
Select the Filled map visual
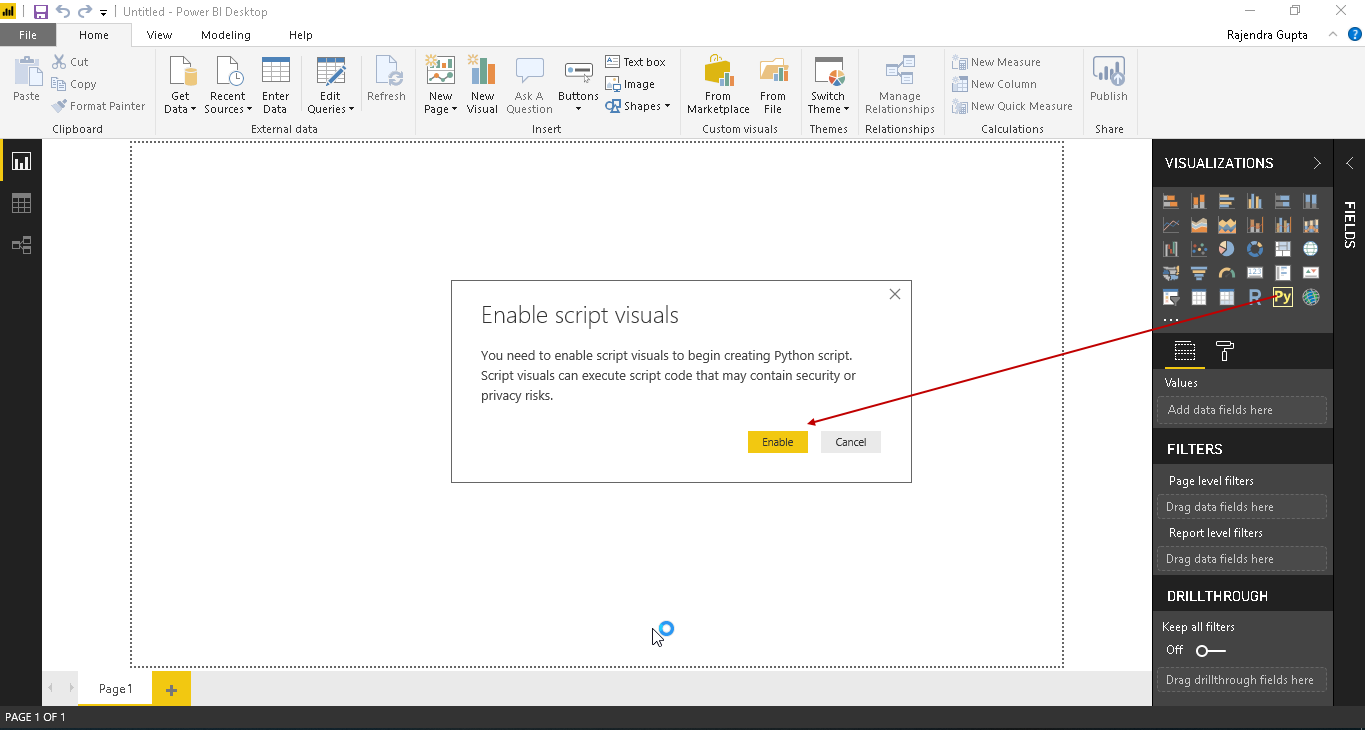coord(1171,273)
